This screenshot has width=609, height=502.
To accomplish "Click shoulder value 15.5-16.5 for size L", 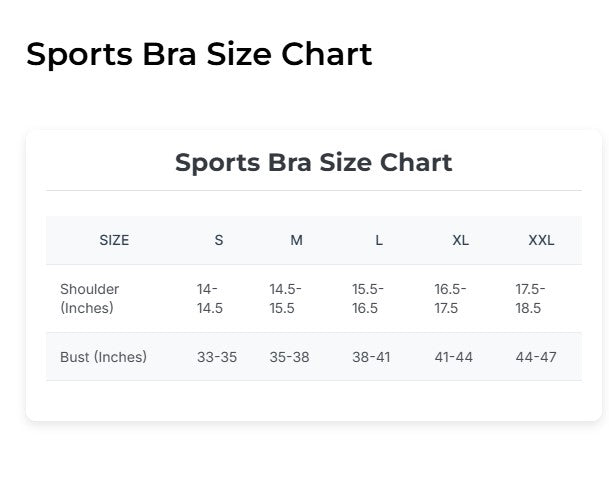I will 367,299.
